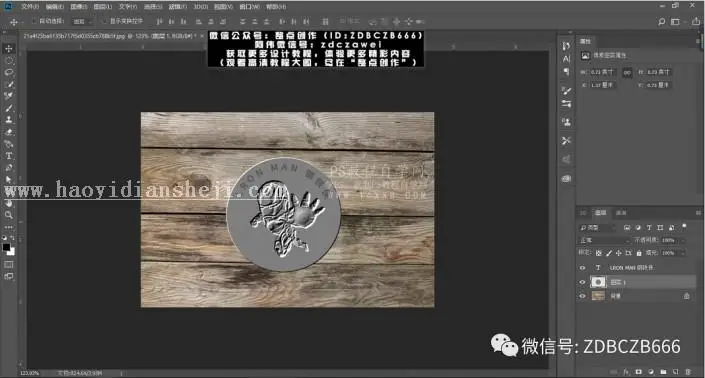Toggle lock image pixels brush icon
Viewport: 705px width, 378px height.
609,253
